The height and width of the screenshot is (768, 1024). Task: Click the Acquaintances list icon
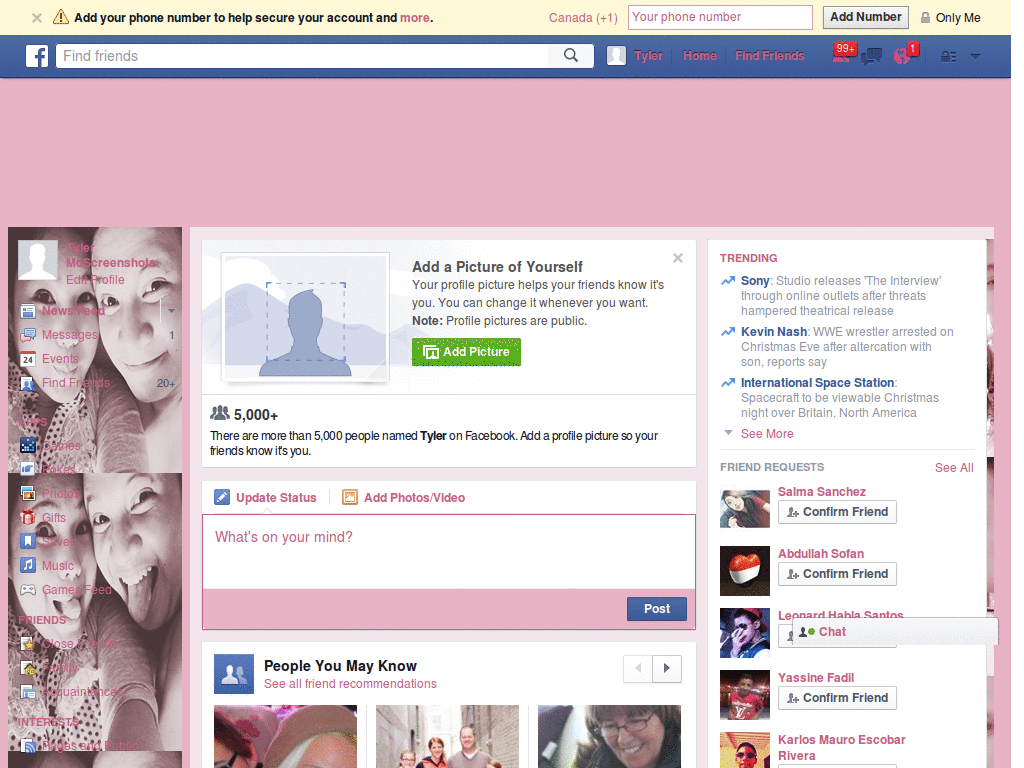click(28, 692)
